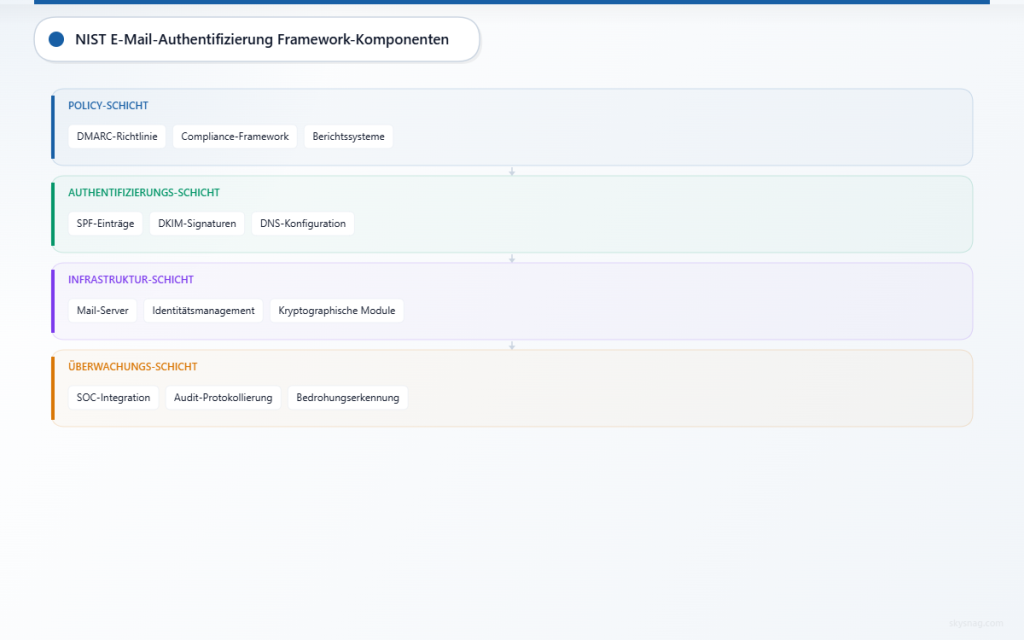Toggle the POLICY-SCHICHT layer header
Image resolution: width=1024 pixels, height=640 pixels.
(106, 105)
